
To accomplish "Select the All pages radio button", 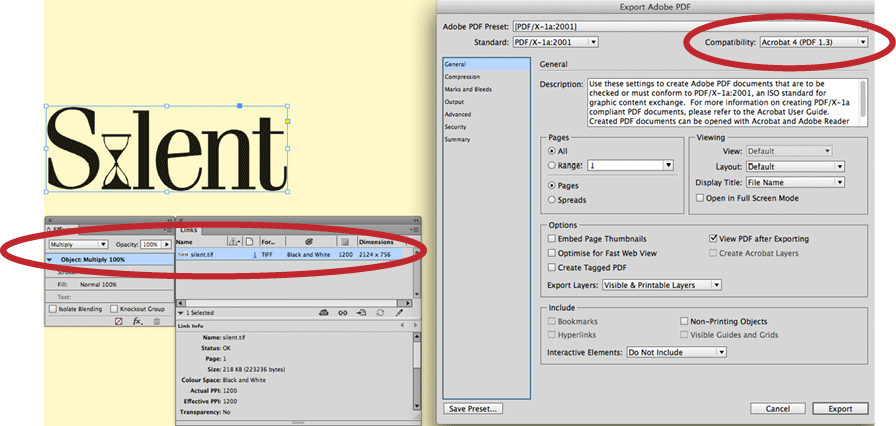I will pos(551,151).
